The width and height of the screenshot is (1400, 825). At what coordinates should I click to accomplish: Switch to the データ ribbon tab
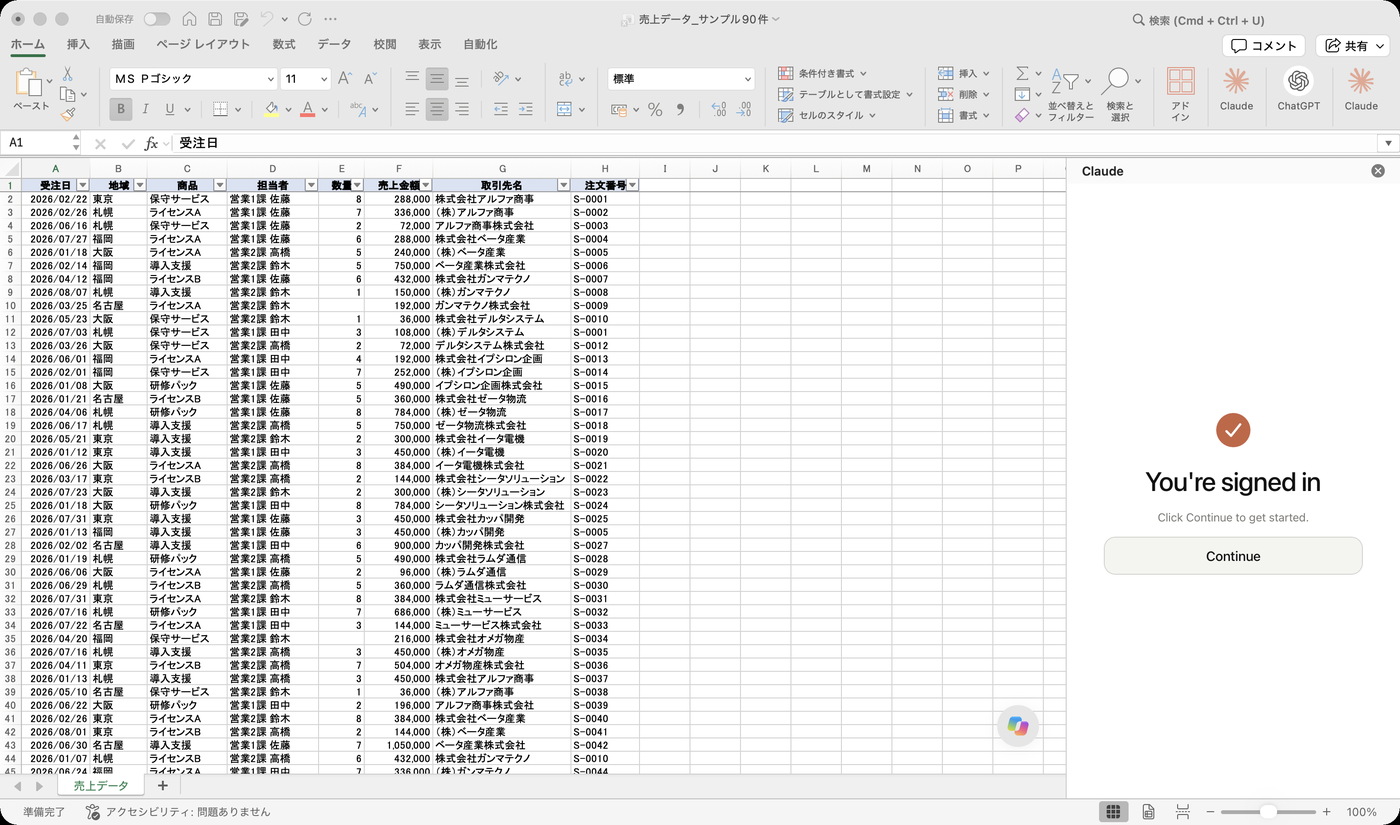pos(334,44)
